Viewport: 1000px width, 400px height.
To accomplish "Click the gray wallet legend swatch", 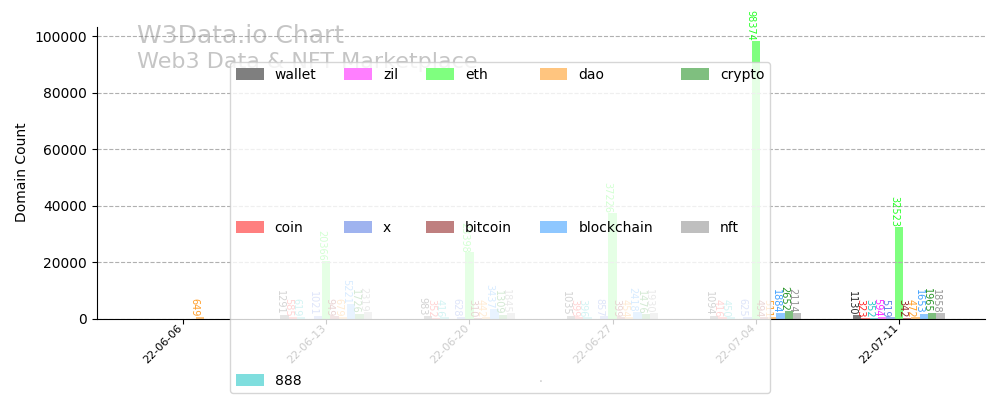I will (250, 74).
